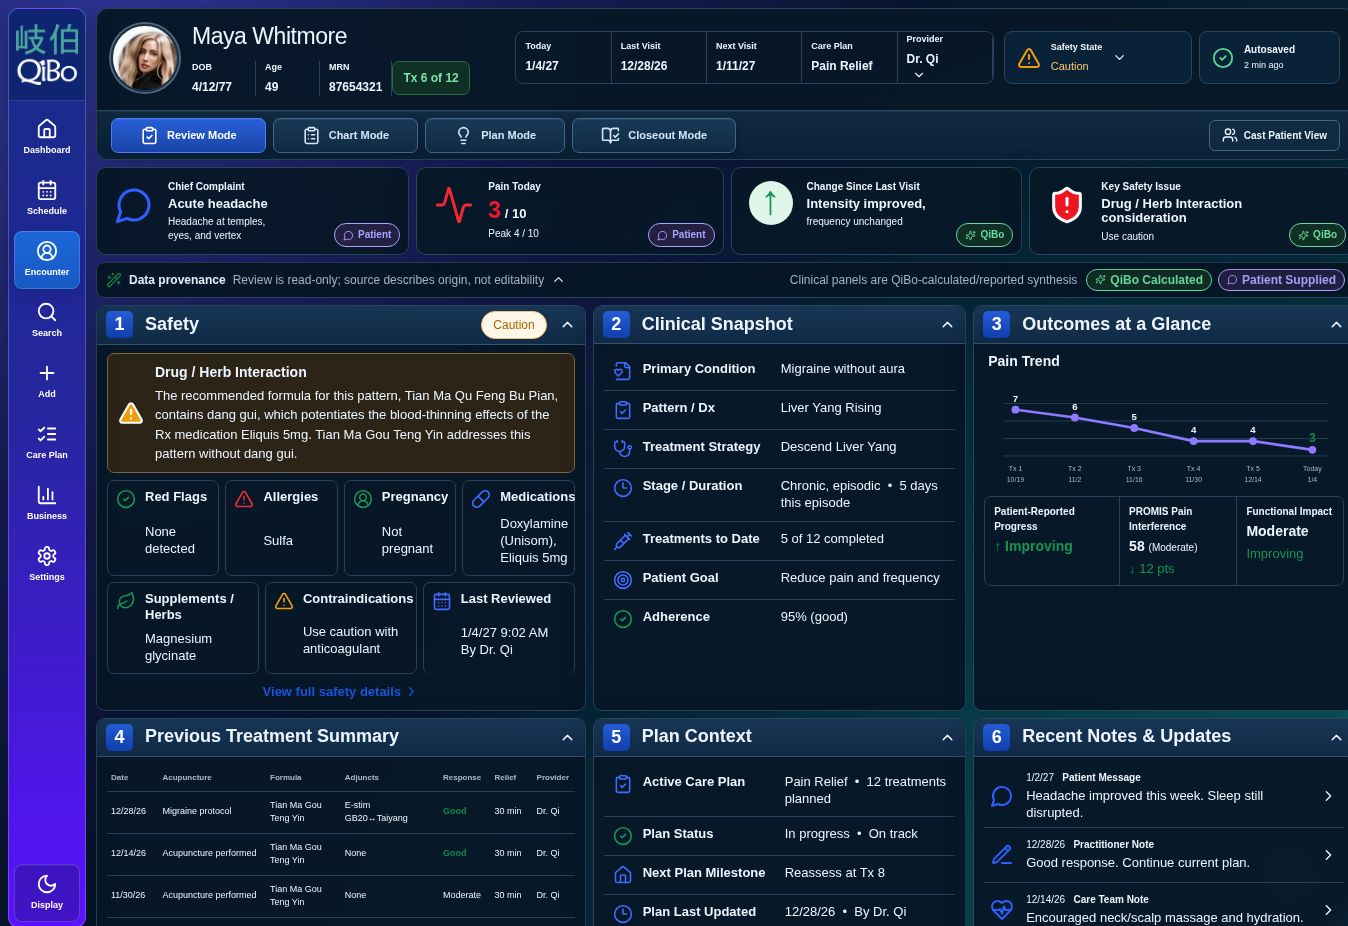
Task: Click the Tx 6 of 12 badge
Action: (431, 78)
